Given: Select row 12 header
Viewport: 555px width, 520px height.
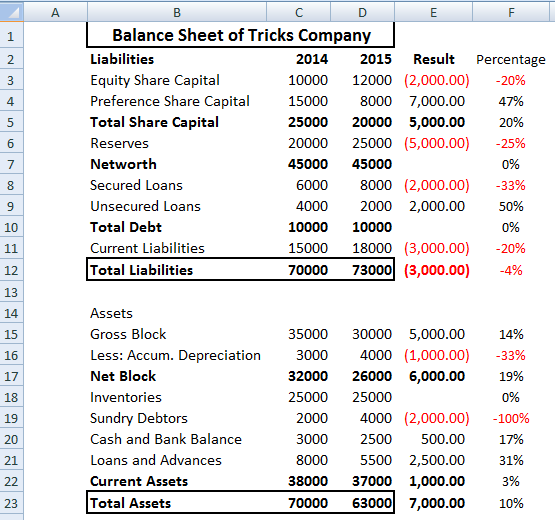Looking at the screenshot, I should [x=11, y=270].
